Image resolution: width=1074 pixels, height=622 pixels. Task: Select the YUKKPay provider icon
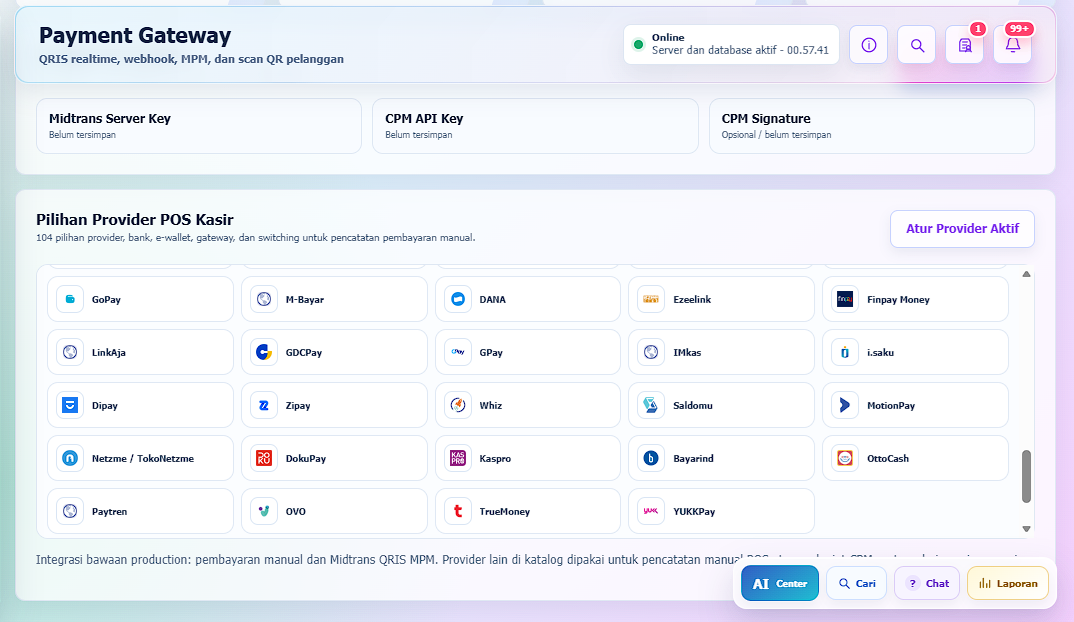click(651, 511)
